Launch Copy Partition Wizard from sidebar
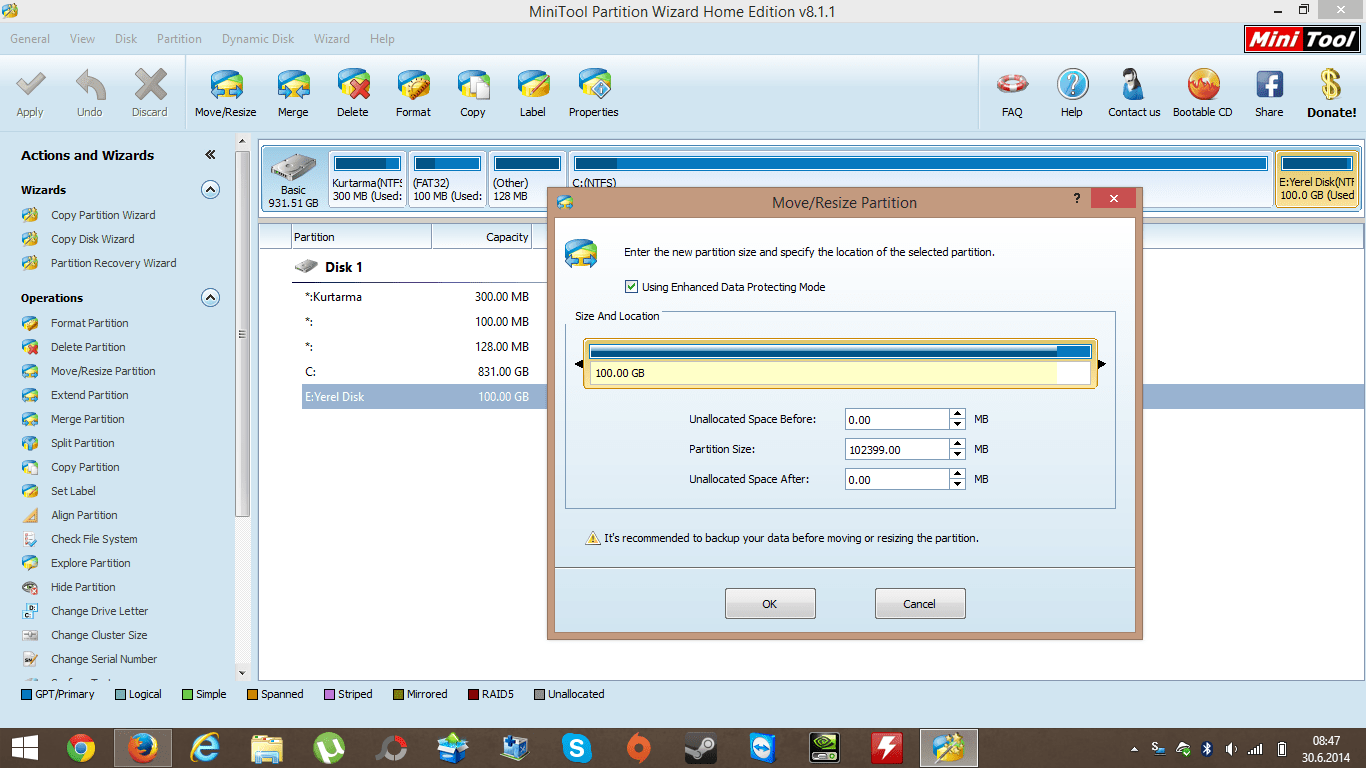The width and height of the screenshot is (1366, 768). pyautogui.click(x=103, y=215)
